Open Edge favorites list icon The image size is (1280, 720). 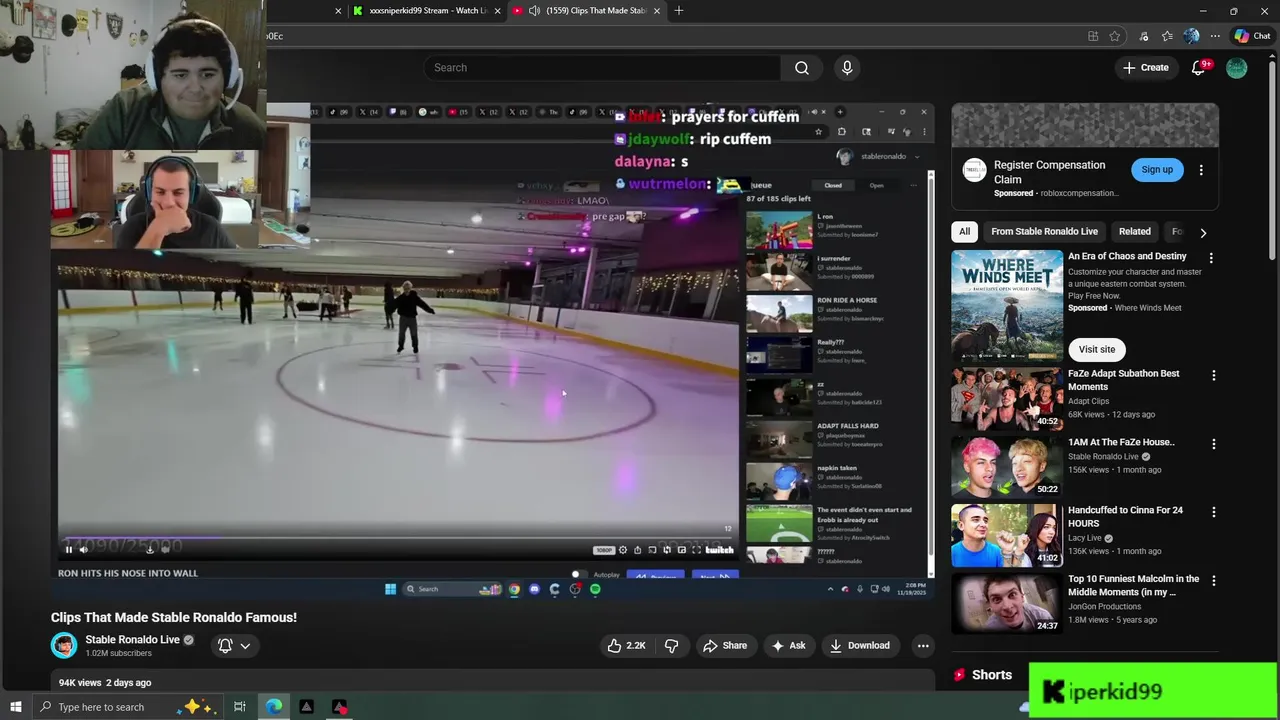tap(1167, 36)
